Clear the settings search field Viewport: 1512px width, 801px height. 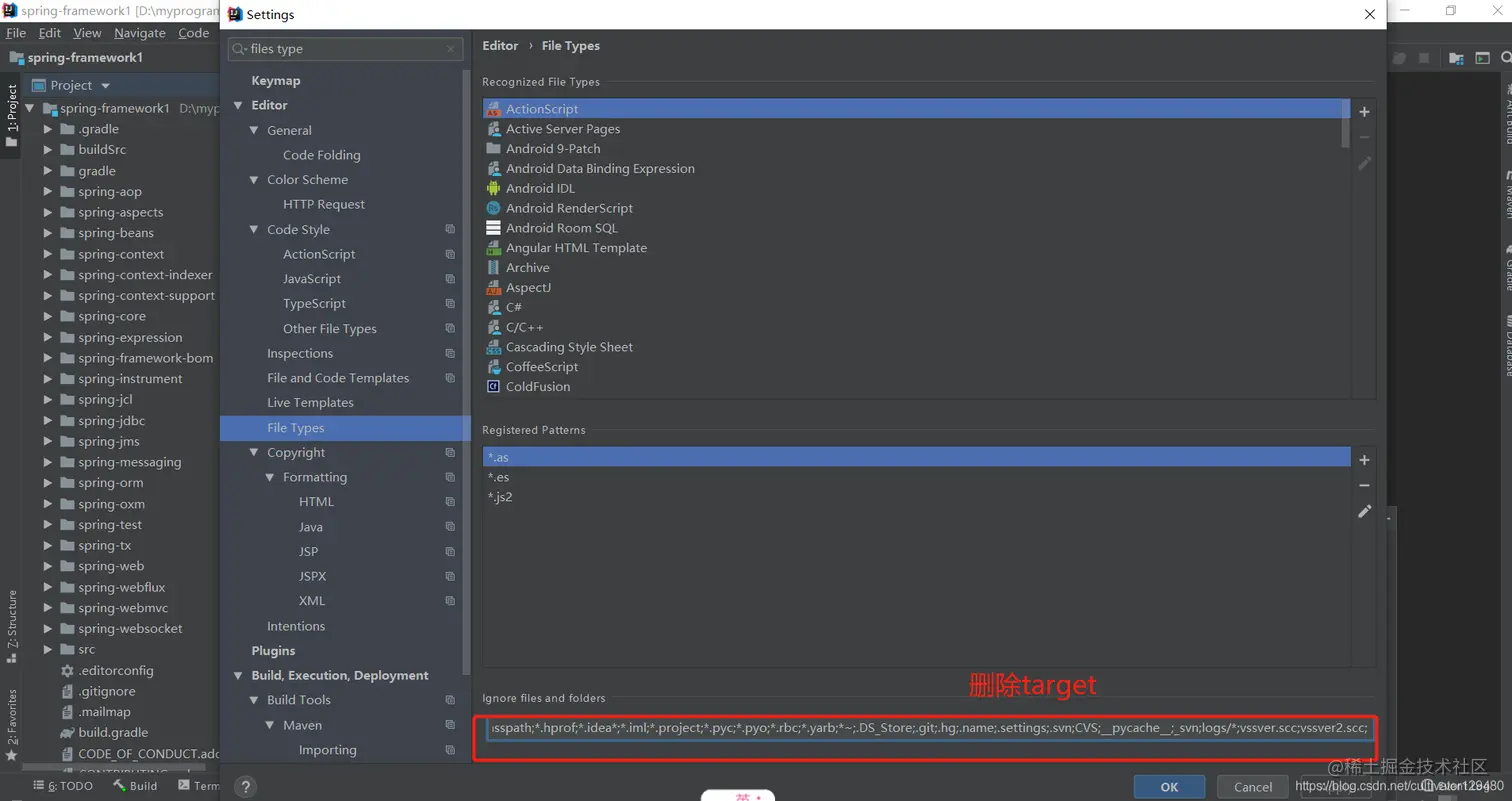pyautogui.click(x=450, y=49)
